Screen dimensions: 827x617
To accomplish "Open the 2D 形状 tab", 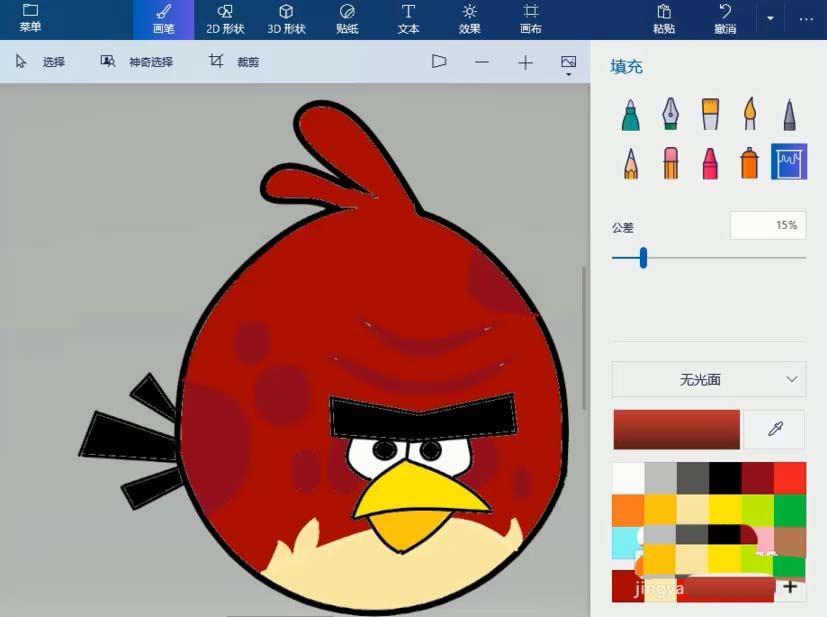I will tap(225, 20).
